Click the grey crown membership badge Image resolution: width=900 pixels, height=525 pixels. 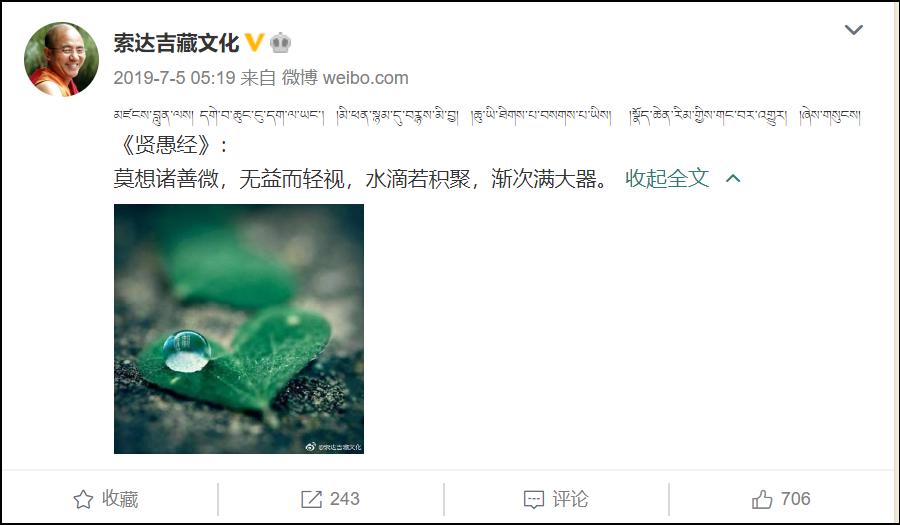tap(280, 42)
